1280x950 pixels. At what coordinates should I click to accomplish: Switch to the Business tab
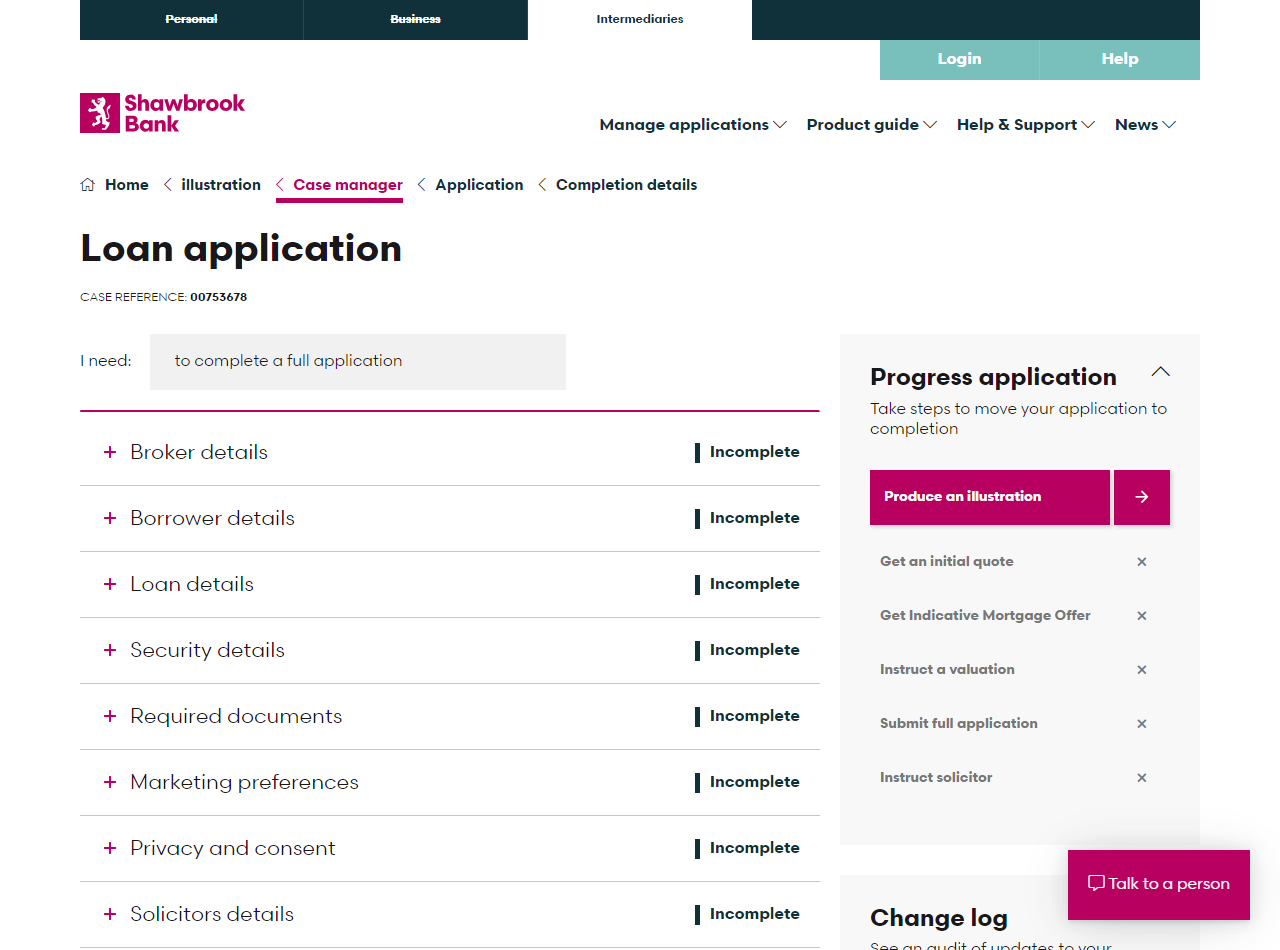pos(415,19)
